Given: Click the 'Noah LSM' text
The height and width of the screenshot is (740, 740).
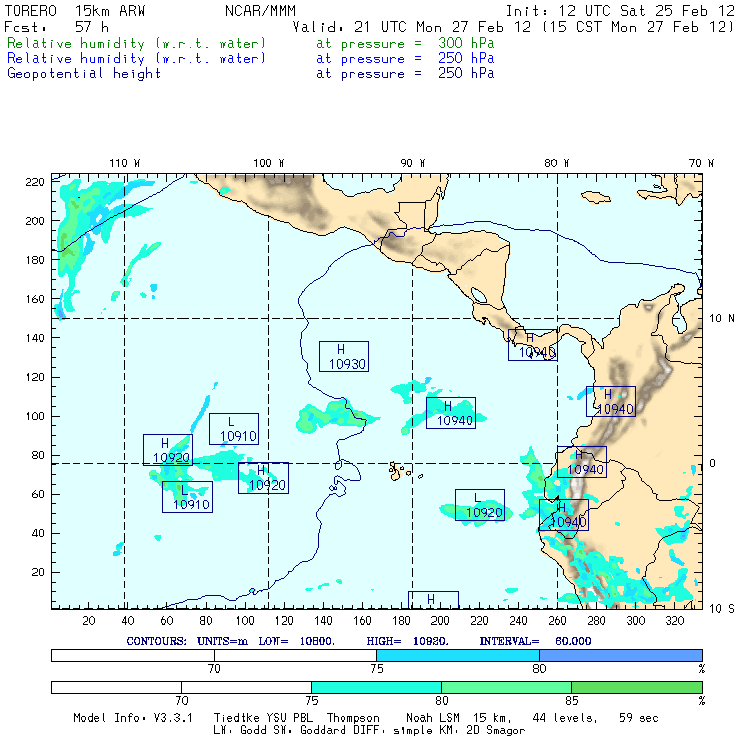Looking at the screenshot, I should click(433, 718).
